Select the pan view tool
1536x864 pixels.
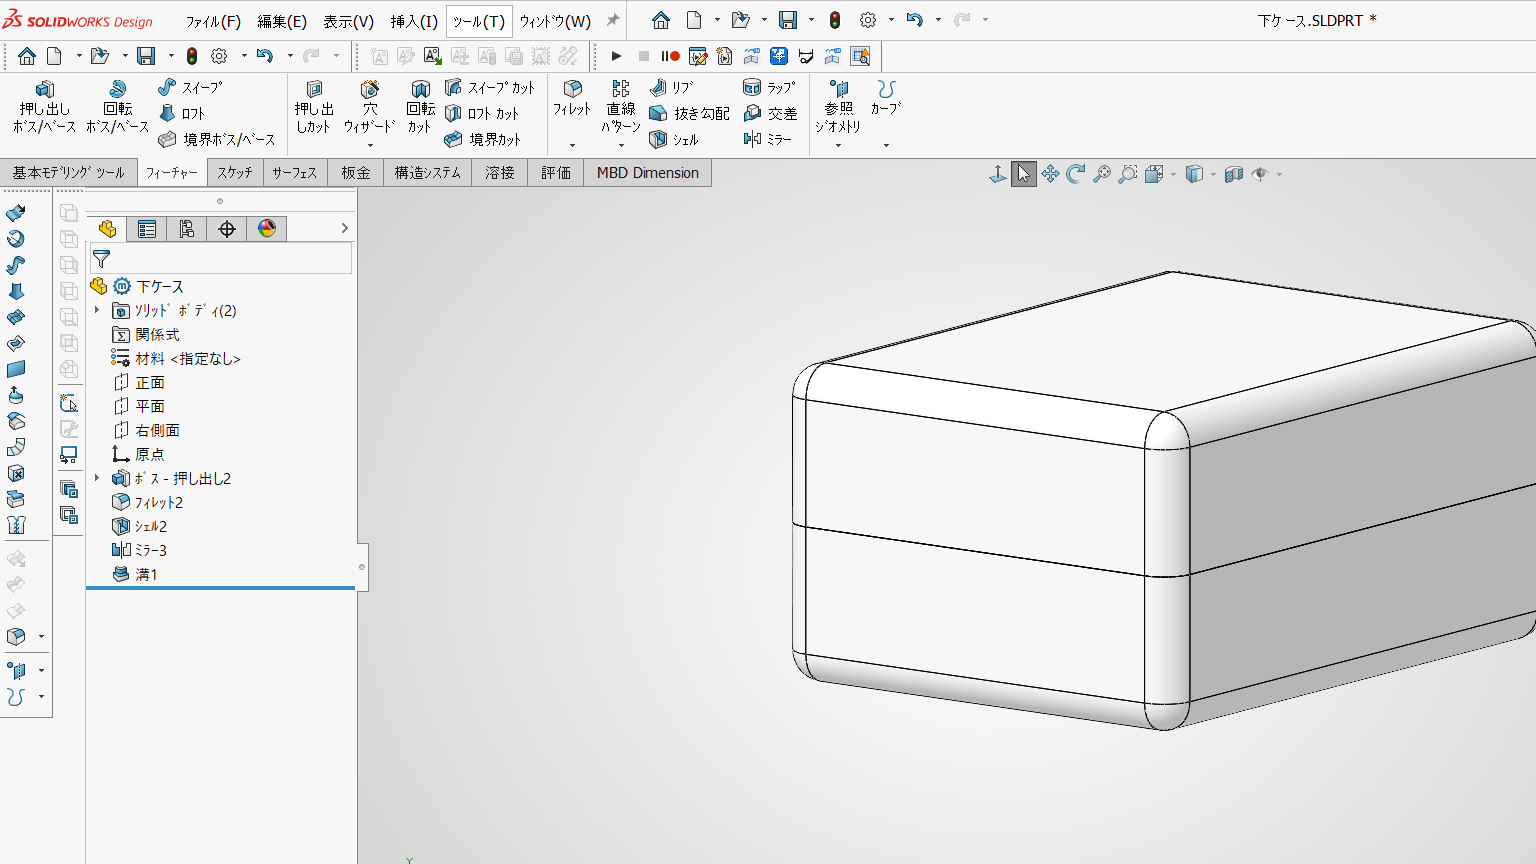(1050, 174)
